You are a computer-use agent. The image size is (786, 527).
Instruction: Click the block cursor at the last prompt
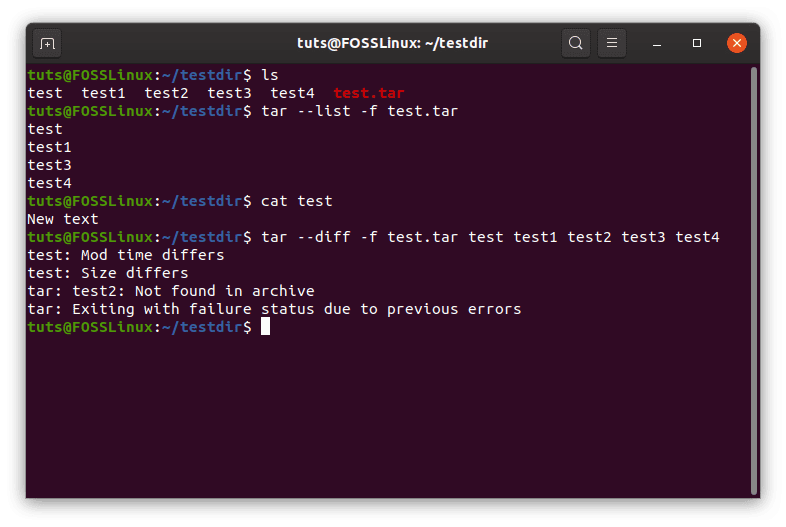[x=265, y=326]
